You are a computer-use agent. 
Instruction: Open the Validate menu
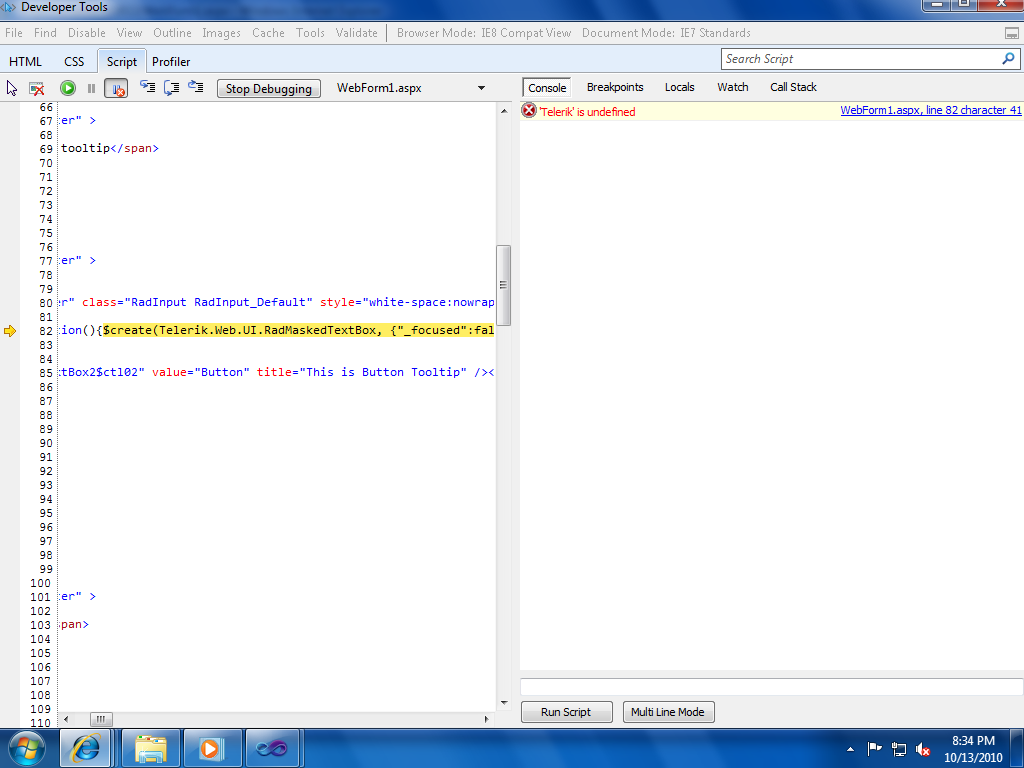(357, 33)
